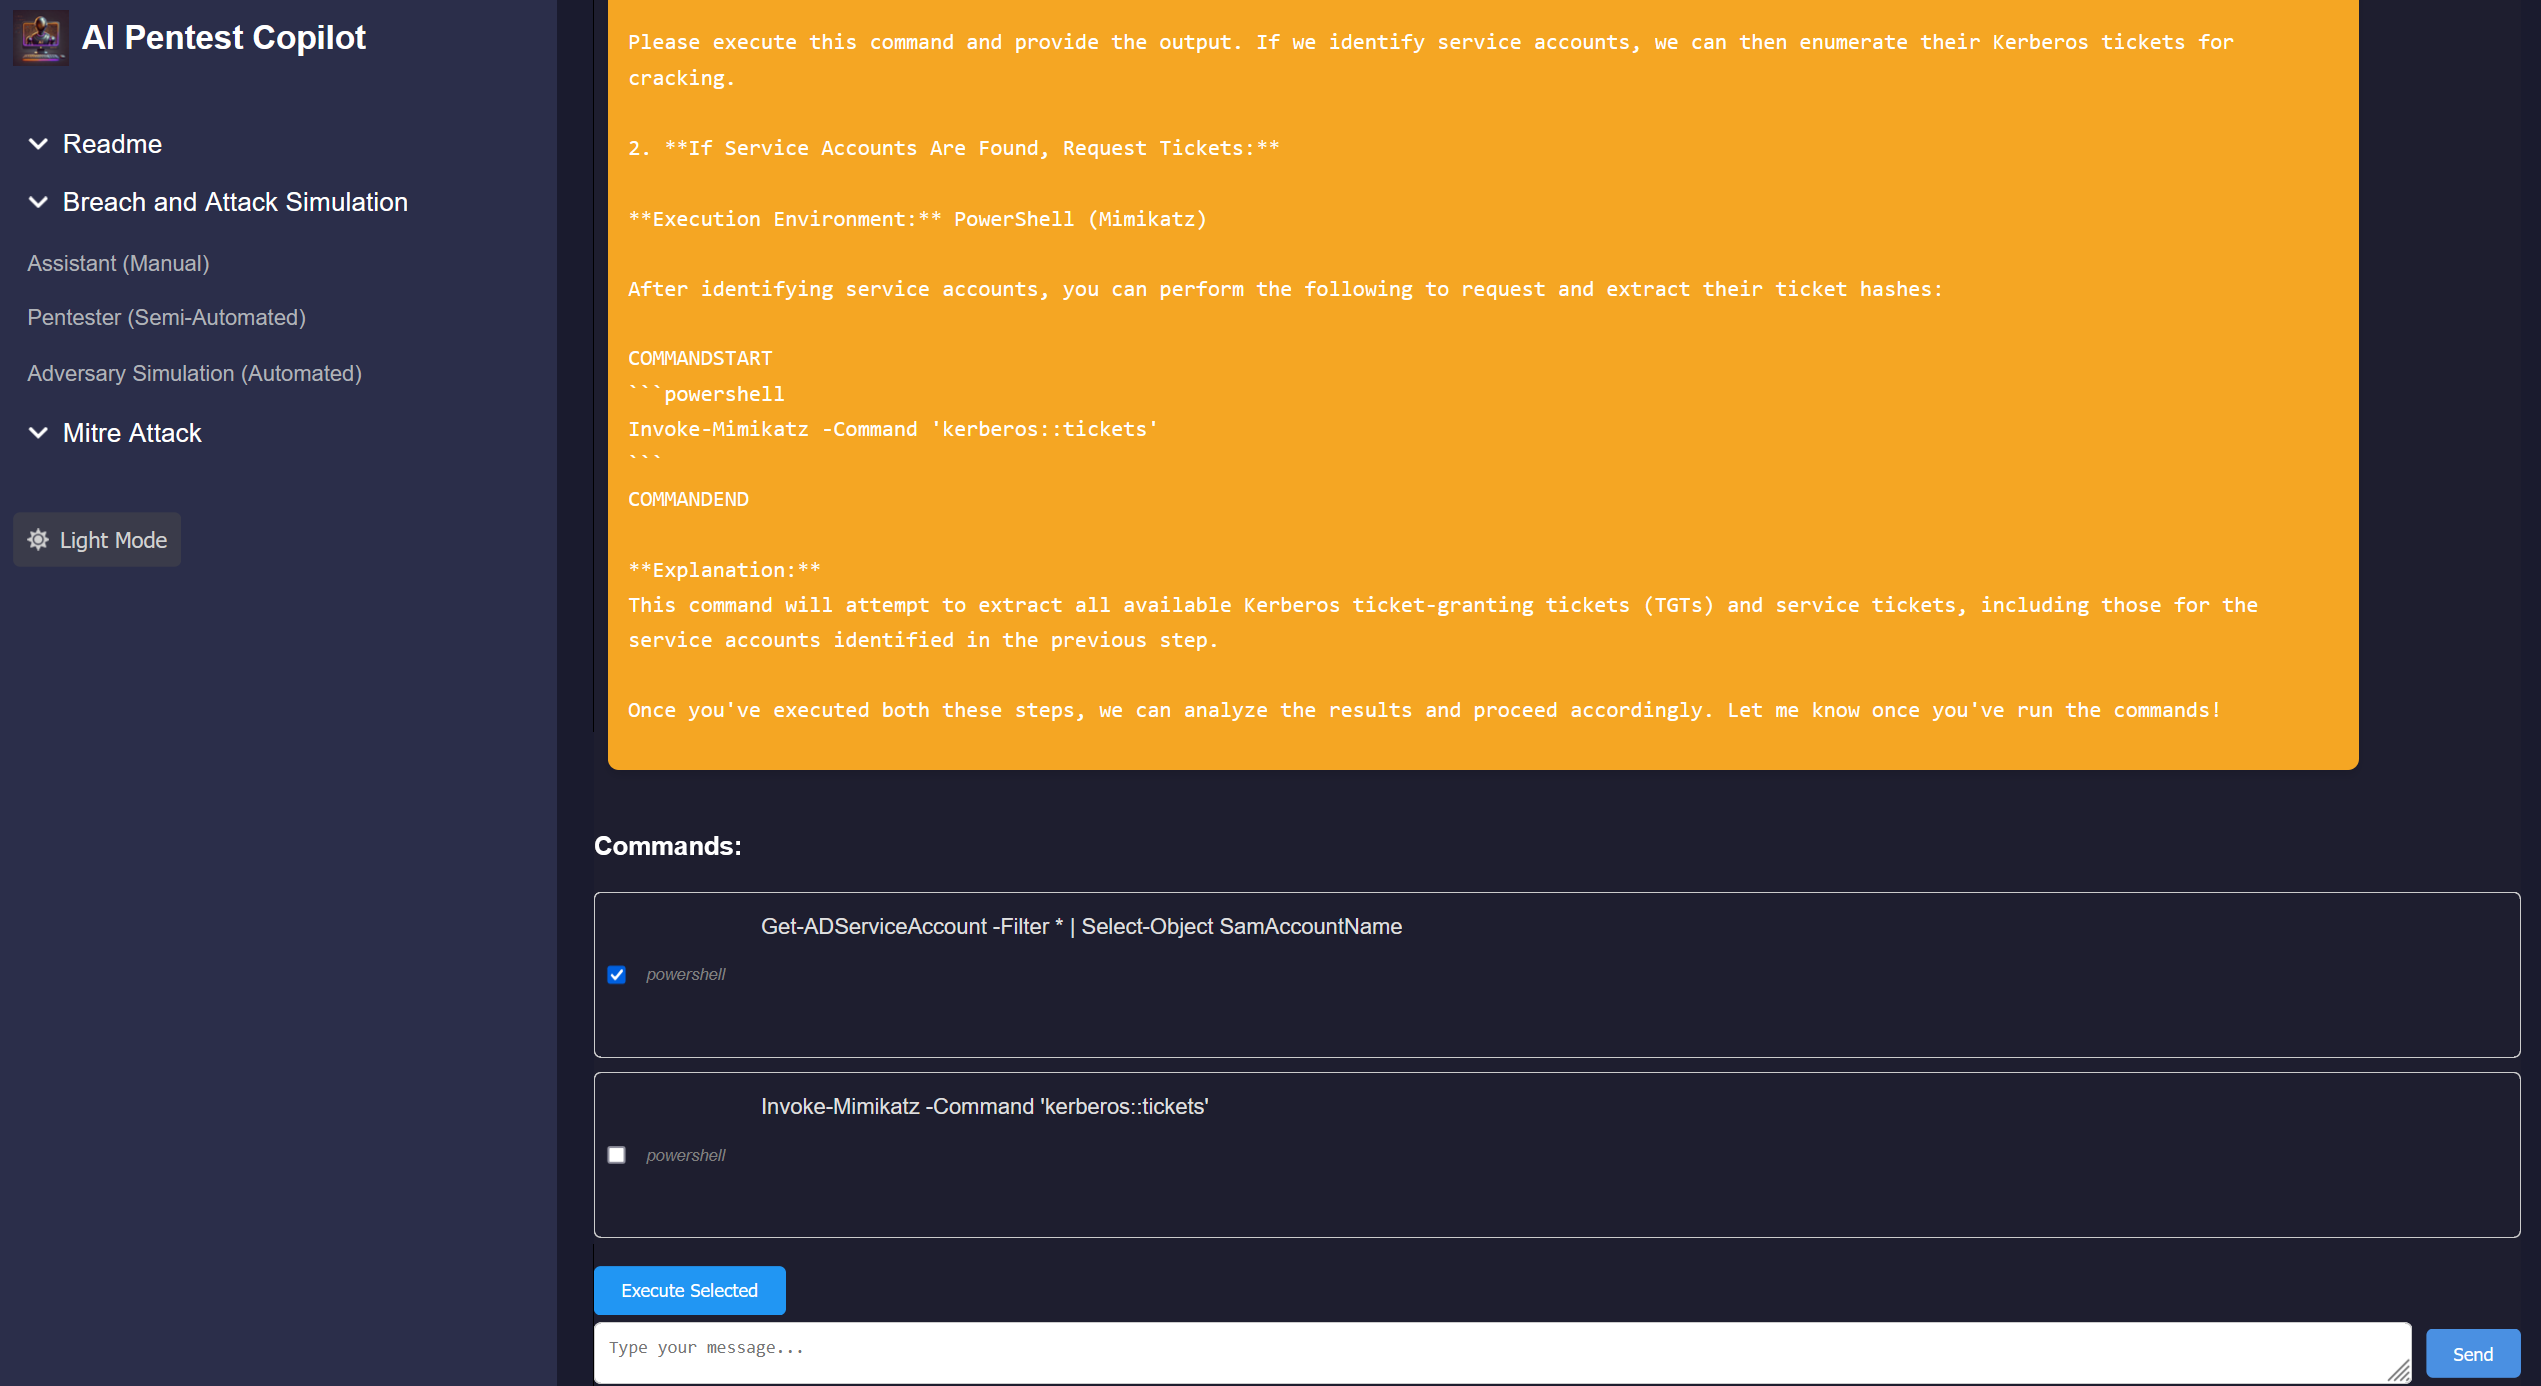Image resolution: width=2541 pixels, height=1386 pixels.
Task: Click the AI Pentest Copilot title
Action: (224, 38)
